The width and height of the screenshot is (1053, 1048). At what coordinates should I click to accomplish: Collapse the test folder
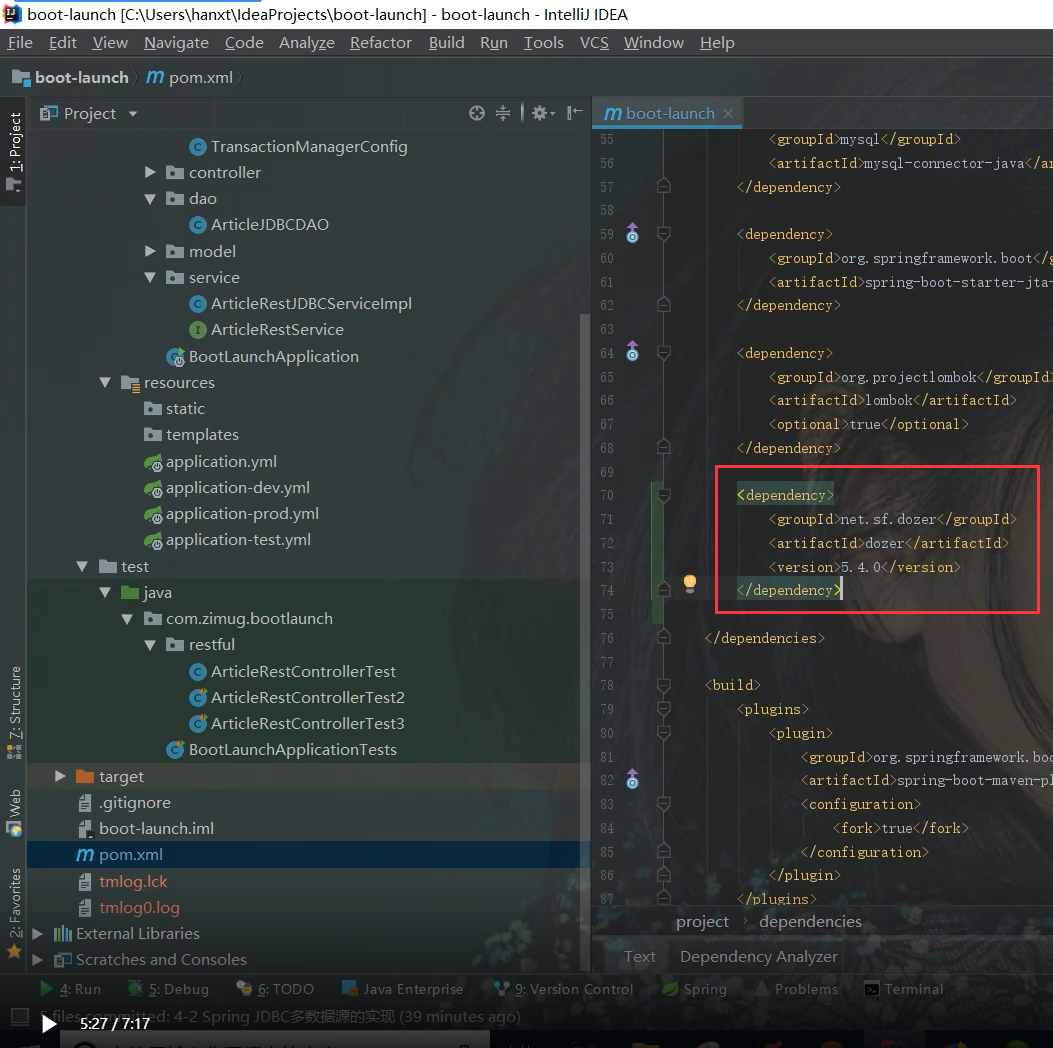point(83,567)
